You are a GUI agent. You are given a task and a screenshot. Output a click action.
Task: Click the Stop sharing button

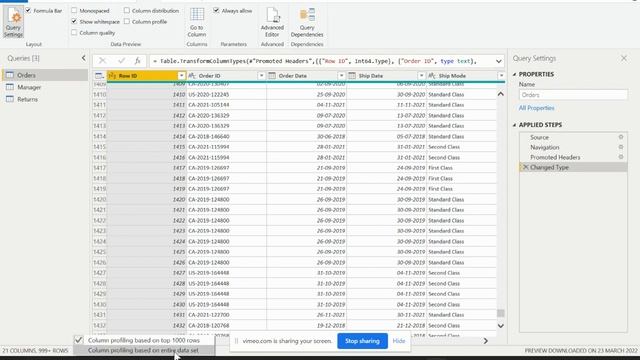(x=362, y=341)
